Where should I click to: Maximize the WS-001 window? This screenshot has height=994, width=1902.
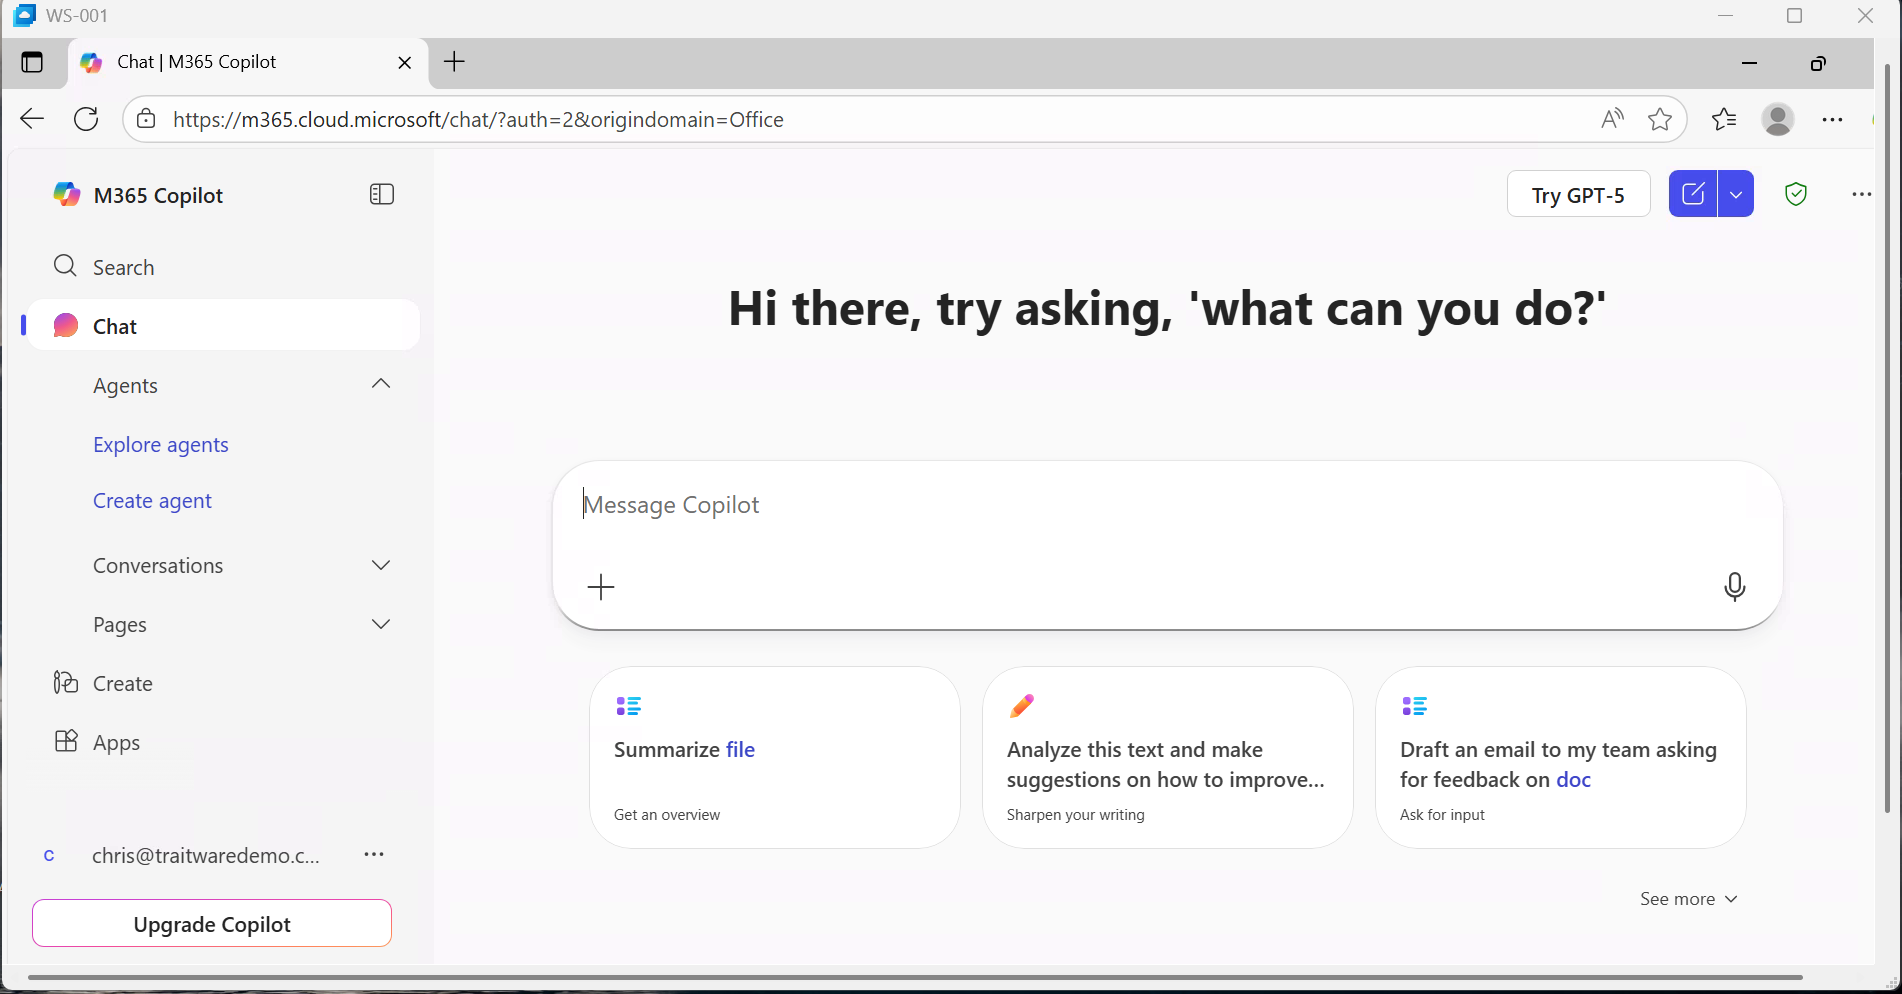click(1795, 15)
